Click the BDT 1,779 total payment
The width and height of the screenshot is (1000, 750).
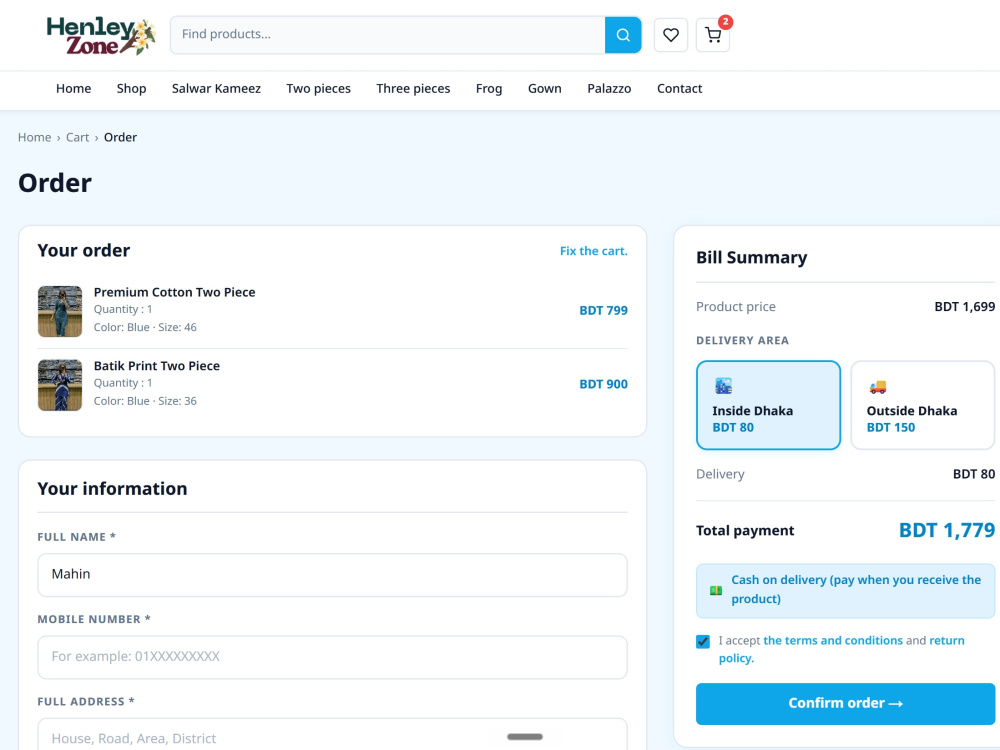[947, 530]
